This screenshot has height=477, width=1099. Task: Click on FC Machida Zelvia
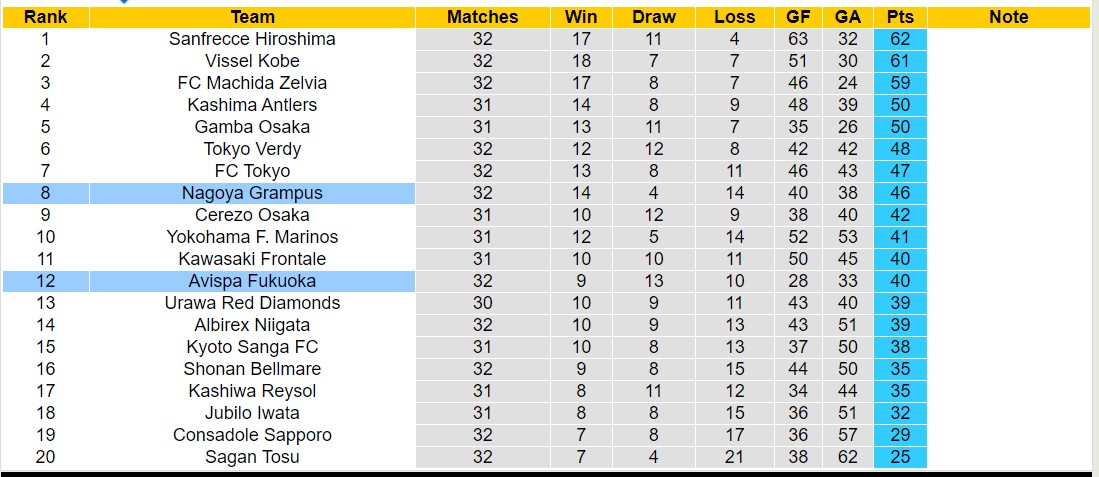252,83
